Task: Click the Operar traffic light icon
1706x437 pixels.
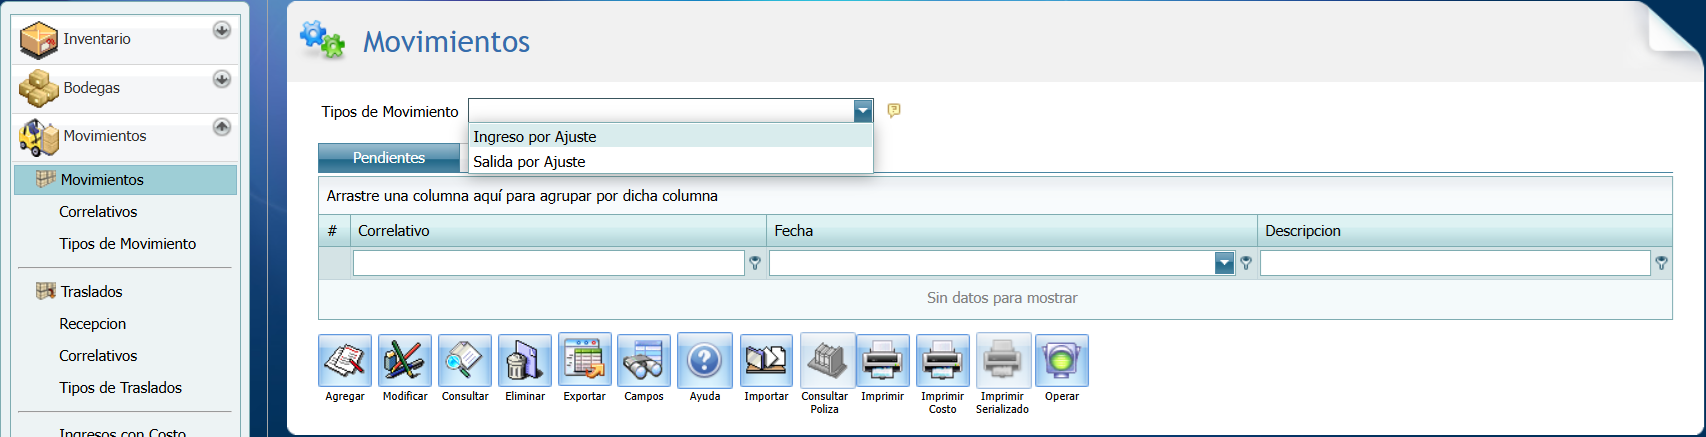Action: click(x=1062, y=361)
